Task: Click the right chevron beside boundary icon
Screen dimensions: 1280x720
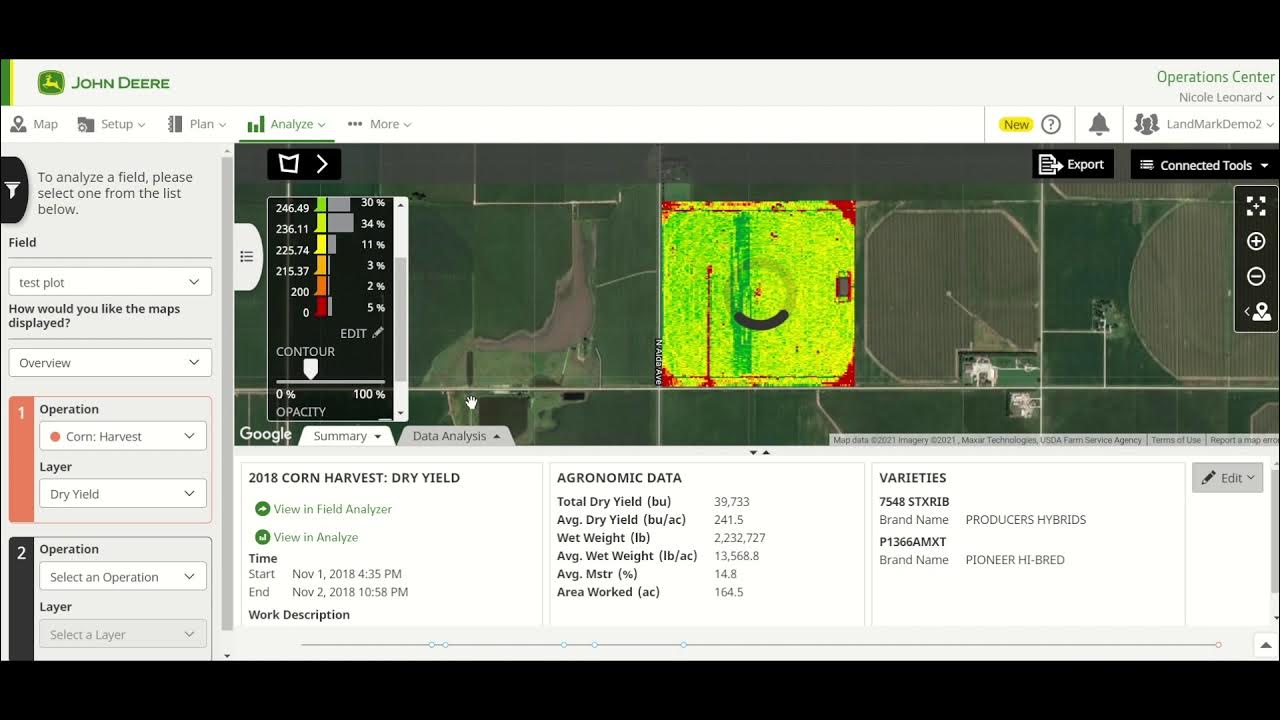Action: [322, 164]
